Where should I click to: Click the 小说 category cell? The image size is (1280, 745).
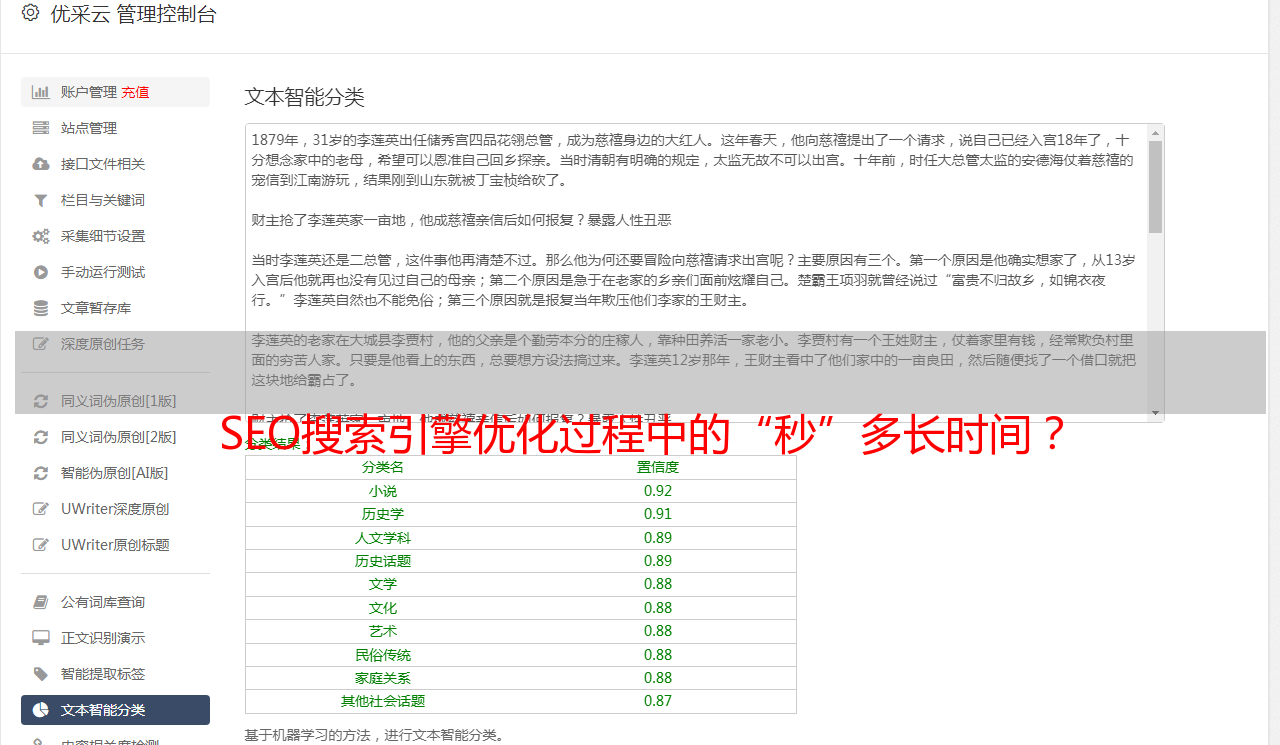383,491
